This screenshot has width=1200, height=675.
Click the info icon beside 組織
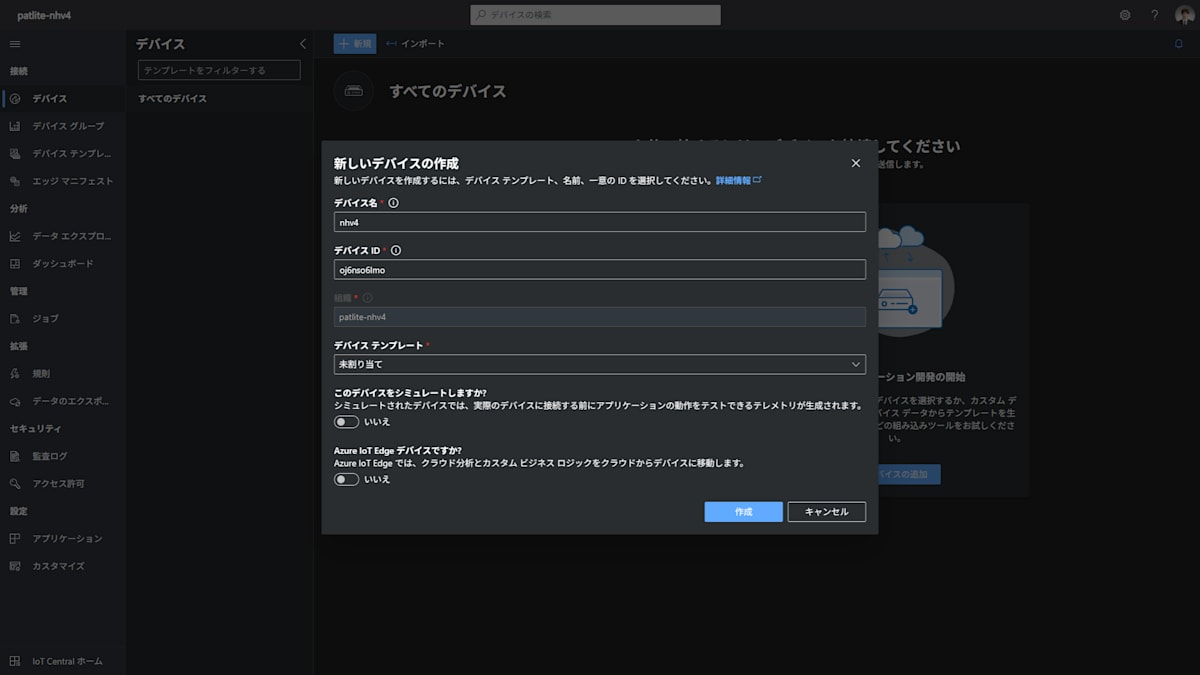(368, 298)
